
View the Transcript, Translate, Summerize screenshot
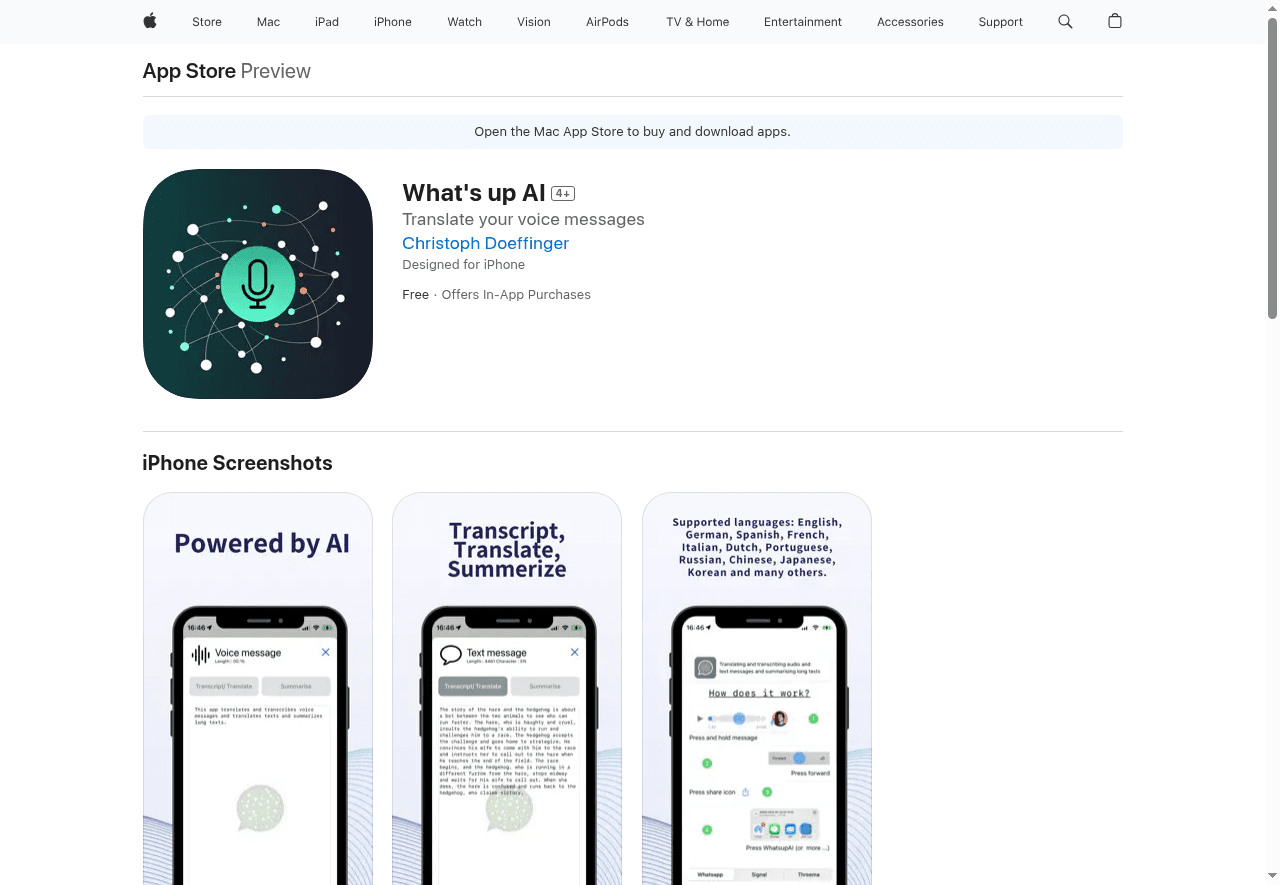(507, 689)
